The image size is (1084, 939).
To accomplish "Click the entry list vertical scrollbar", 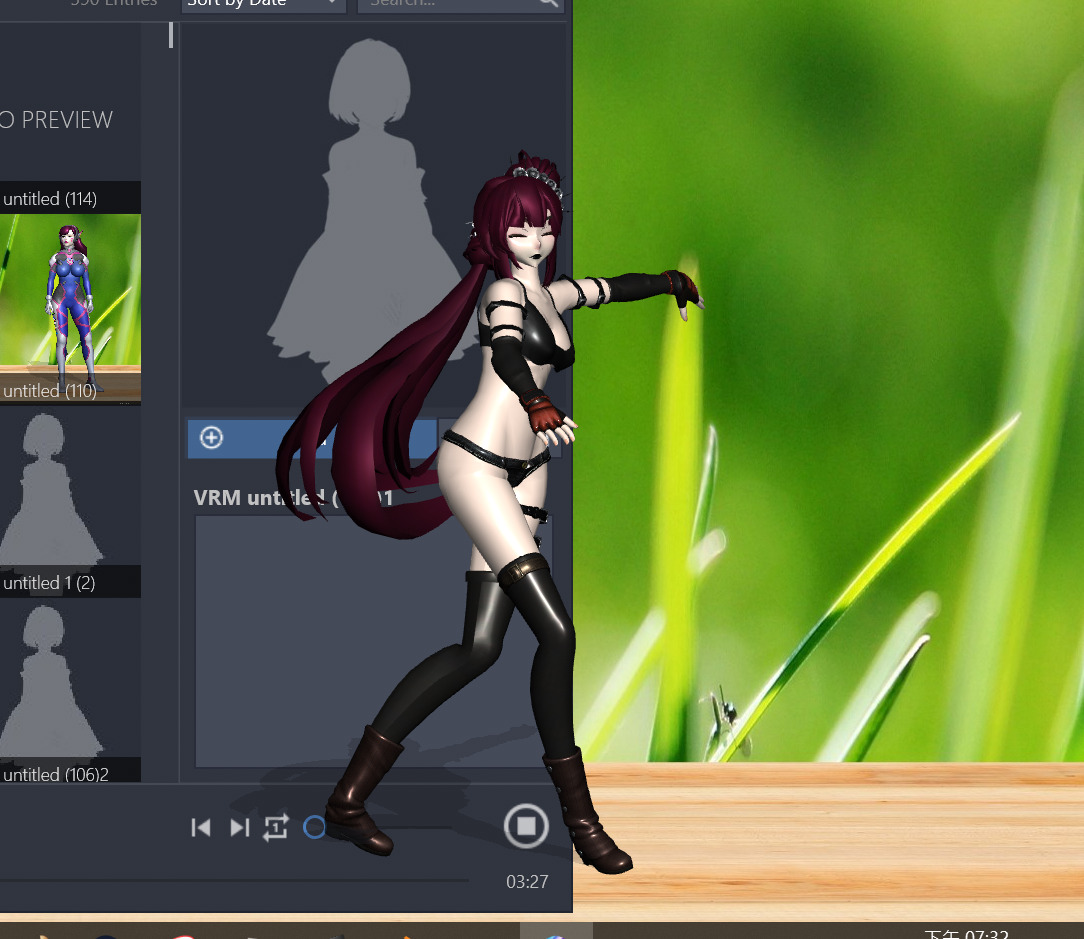I will (171, 35).
